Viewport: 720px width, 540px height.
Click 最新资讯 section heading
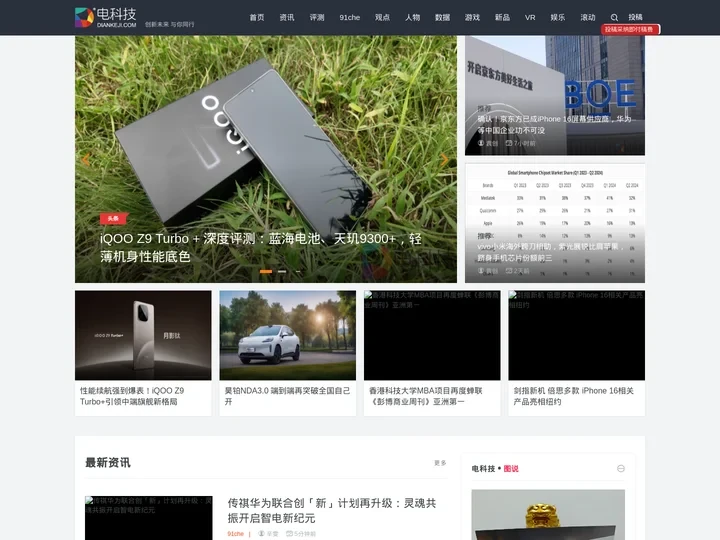[107, 462]
